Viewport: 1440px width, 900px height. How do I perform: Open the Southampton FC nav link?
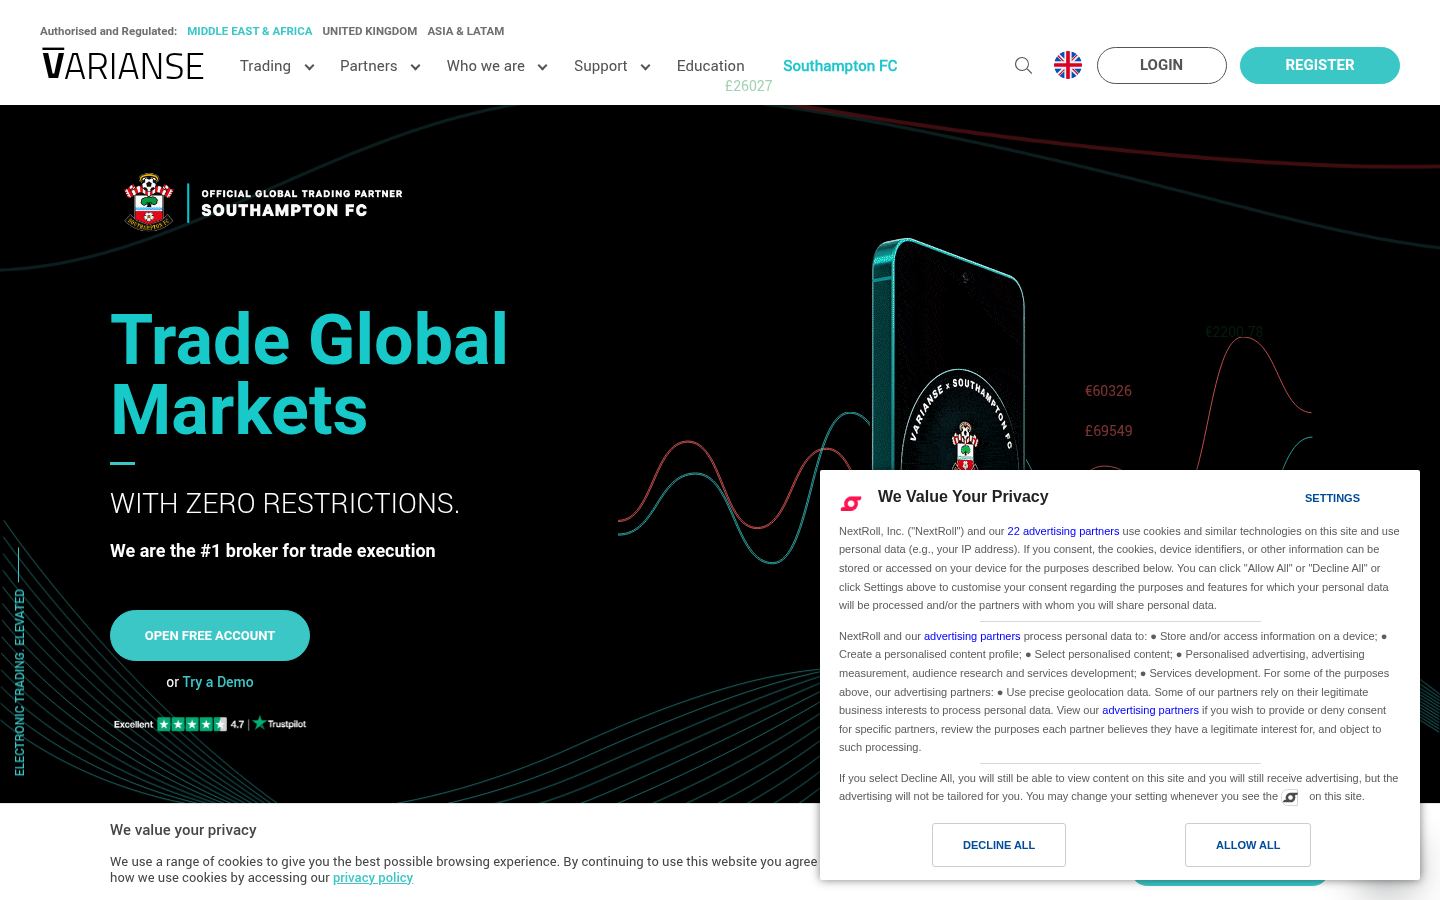tap(840, 66)
